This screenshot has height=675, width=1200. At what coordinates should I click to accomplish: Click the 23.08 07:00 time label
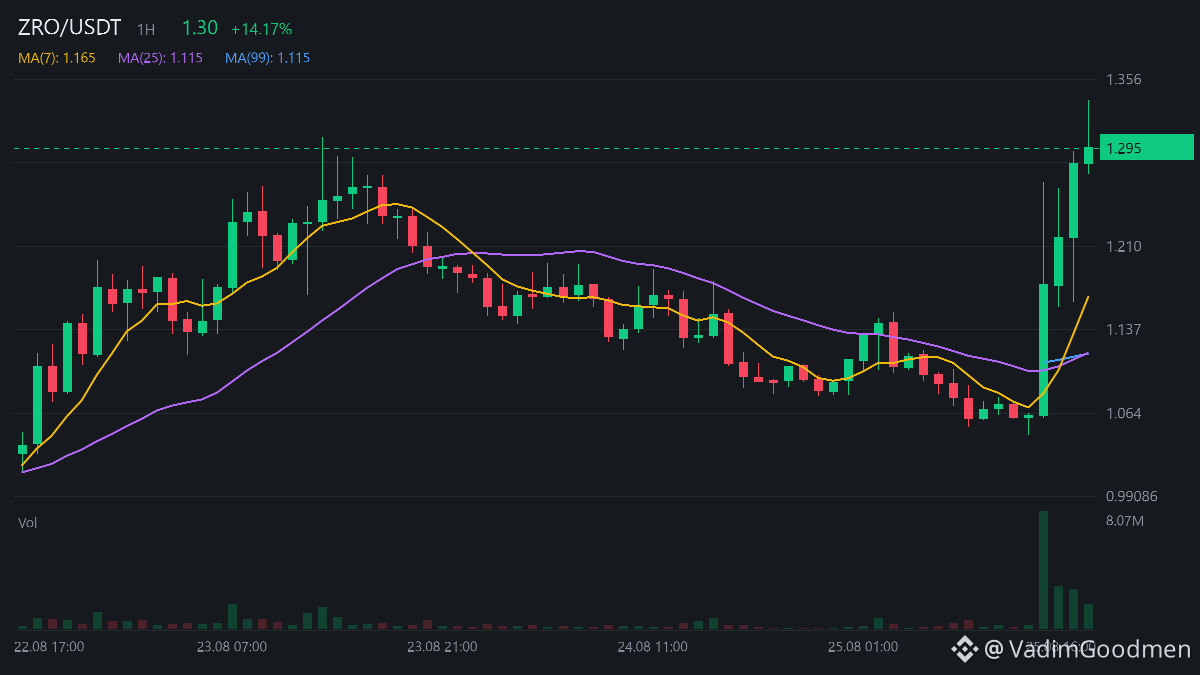pyautogui.click(x=232, y=647)
